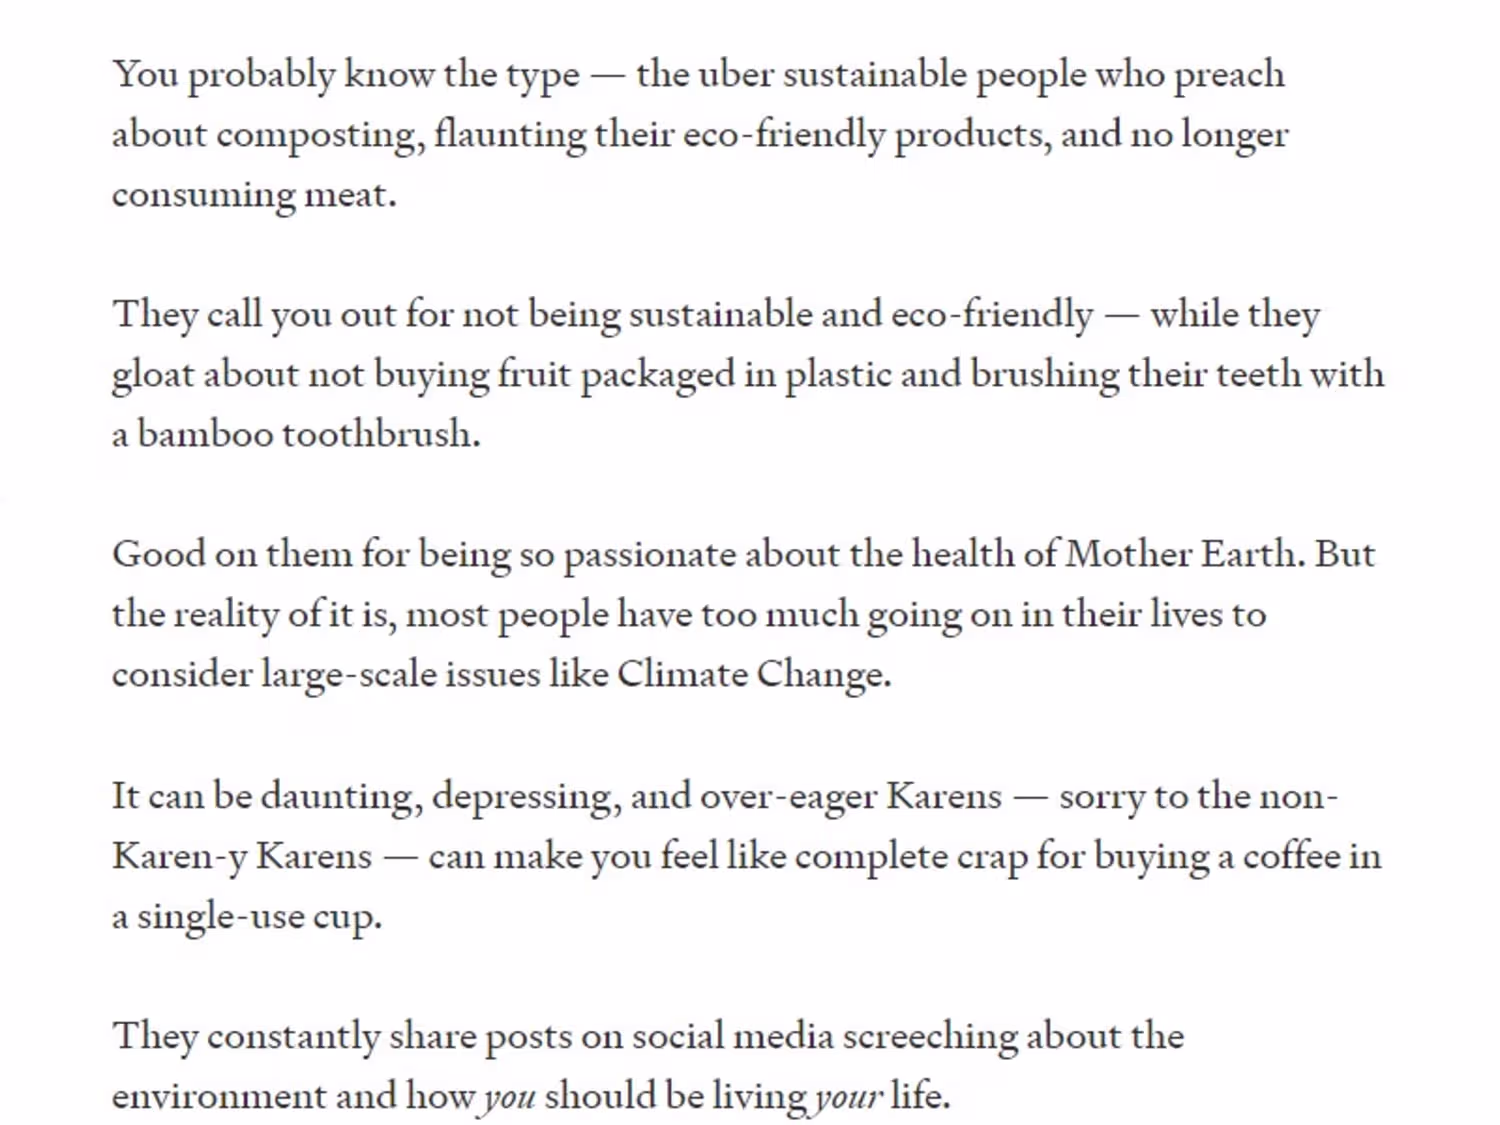Click the word 'bamboo'
The image size is (1500, 1125).
(x=205, y=435)
